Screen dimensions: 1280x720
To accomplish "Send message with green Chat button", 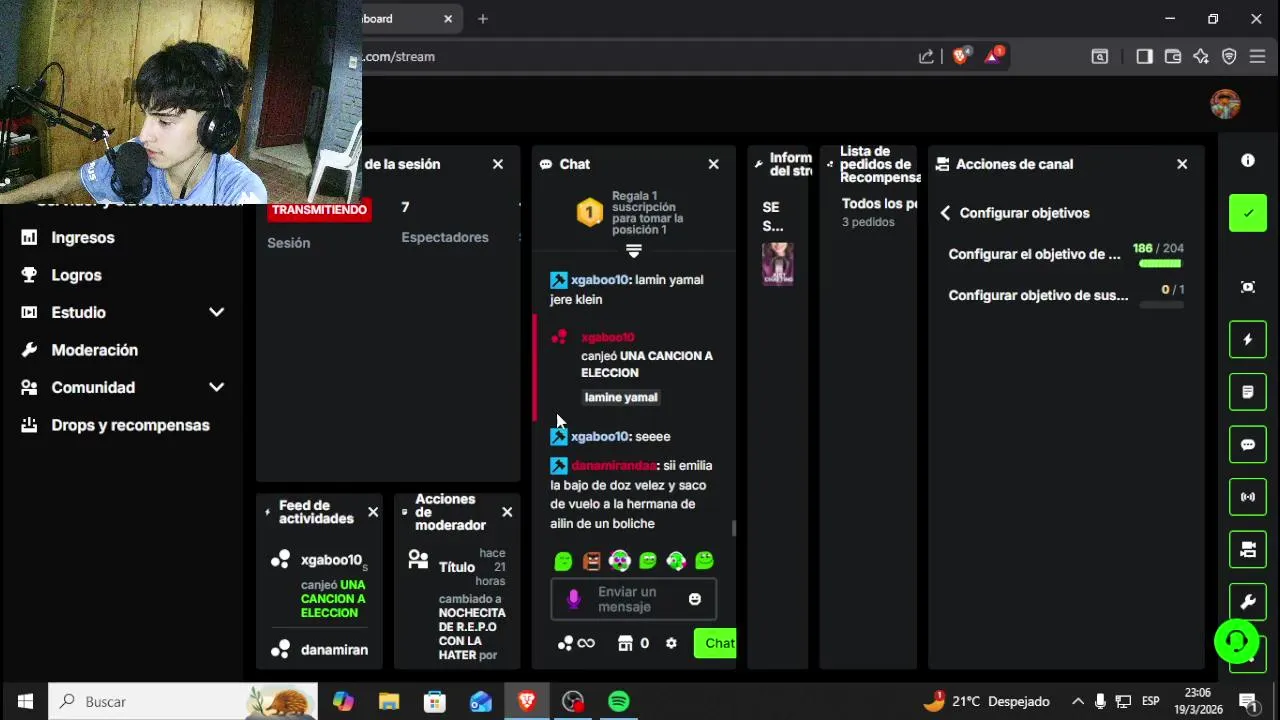I will point(716,643).
